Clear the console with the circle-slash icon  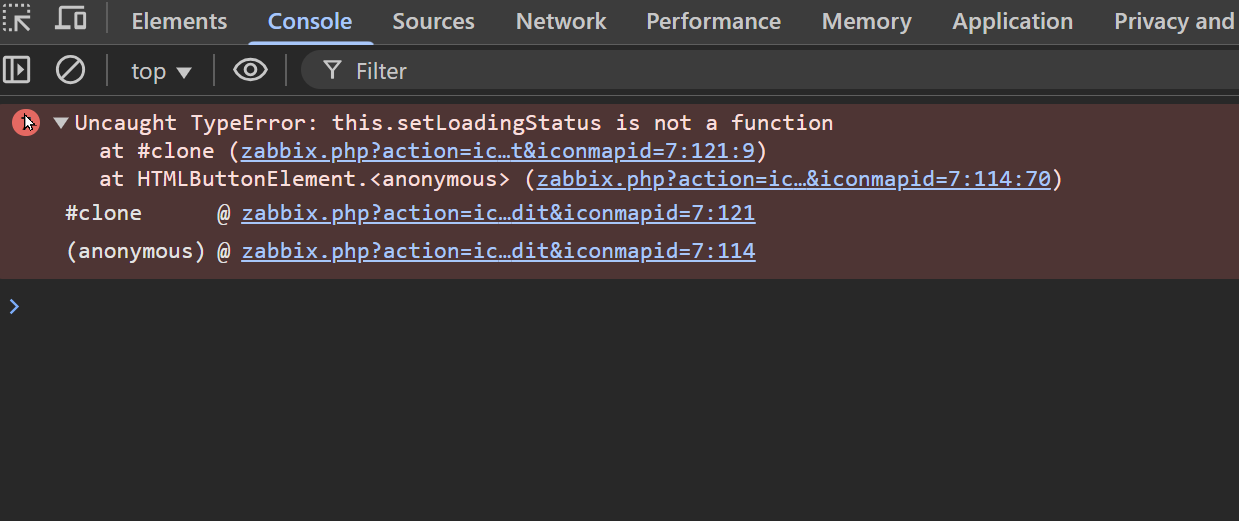[x=70, y=70]
